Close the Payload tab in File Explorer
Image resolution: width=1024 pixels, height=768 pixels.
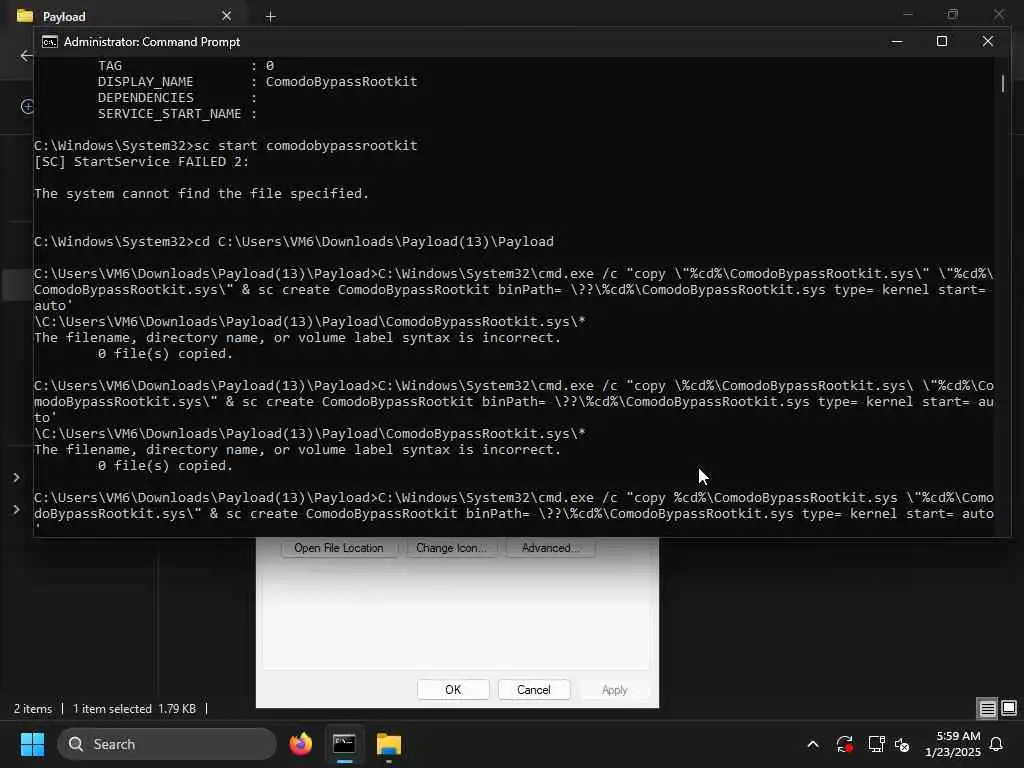[x=226, y=16]
